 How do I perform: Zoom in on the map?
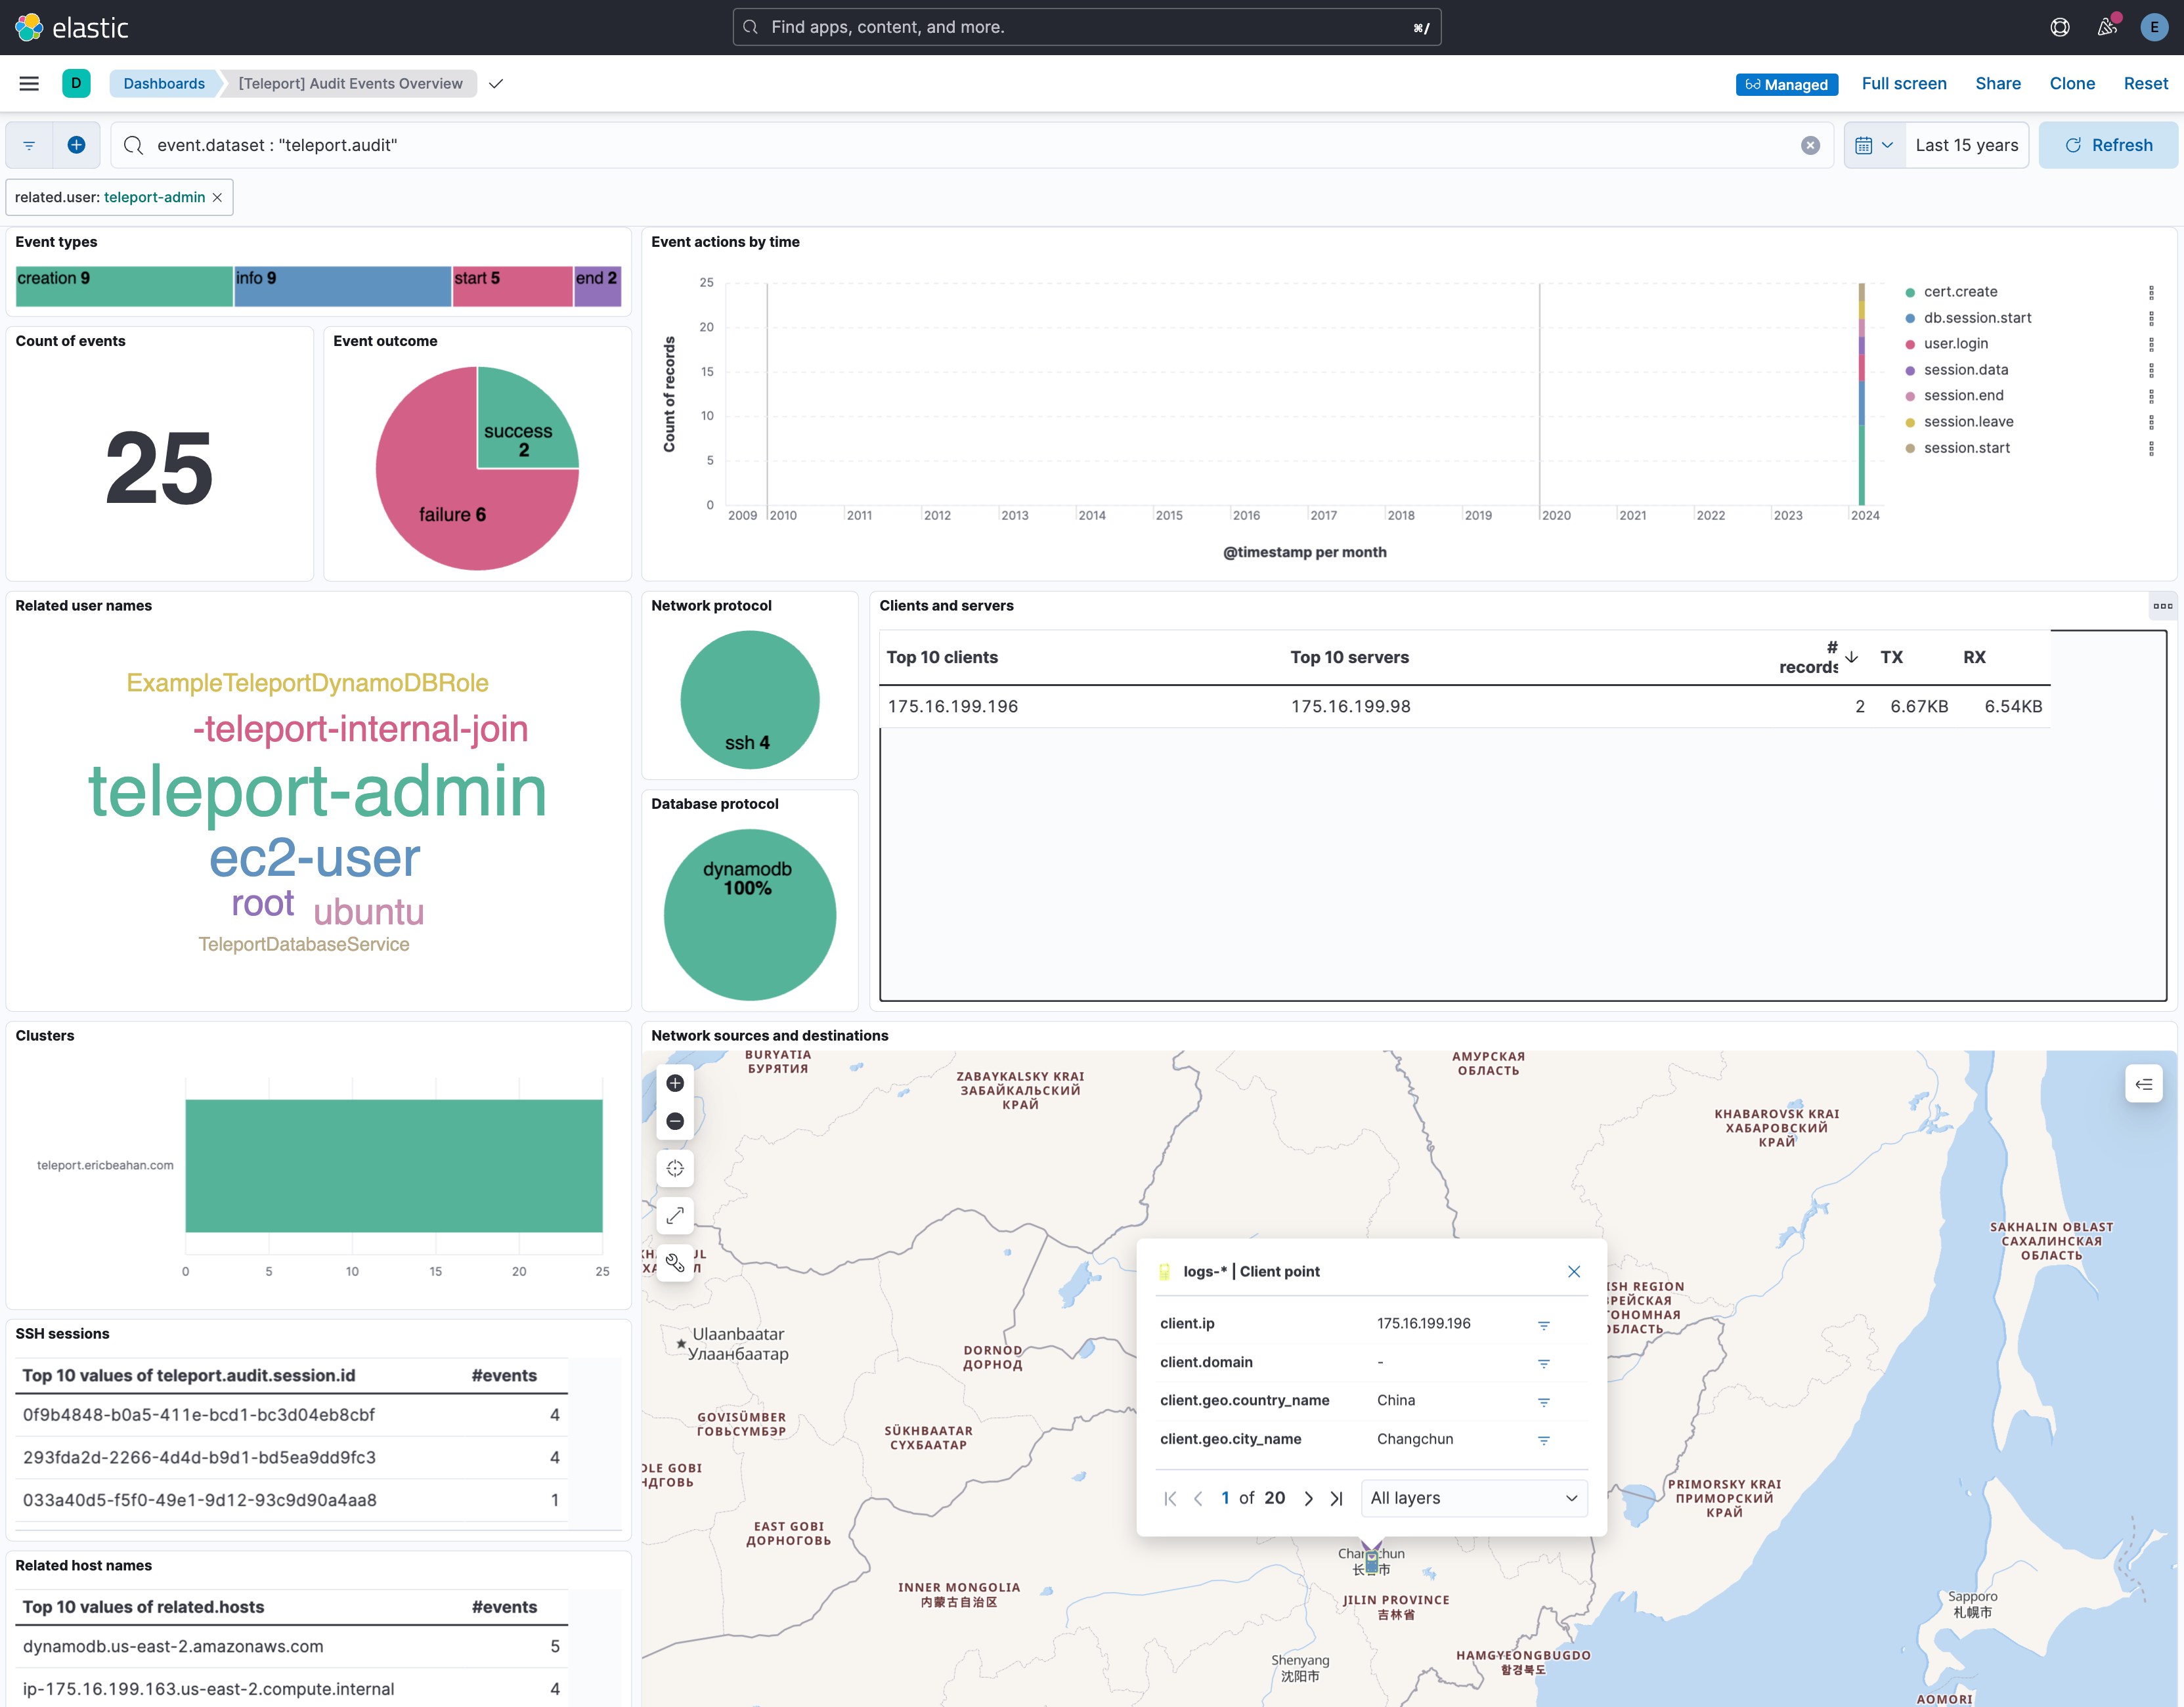[x=675, y=1083]
